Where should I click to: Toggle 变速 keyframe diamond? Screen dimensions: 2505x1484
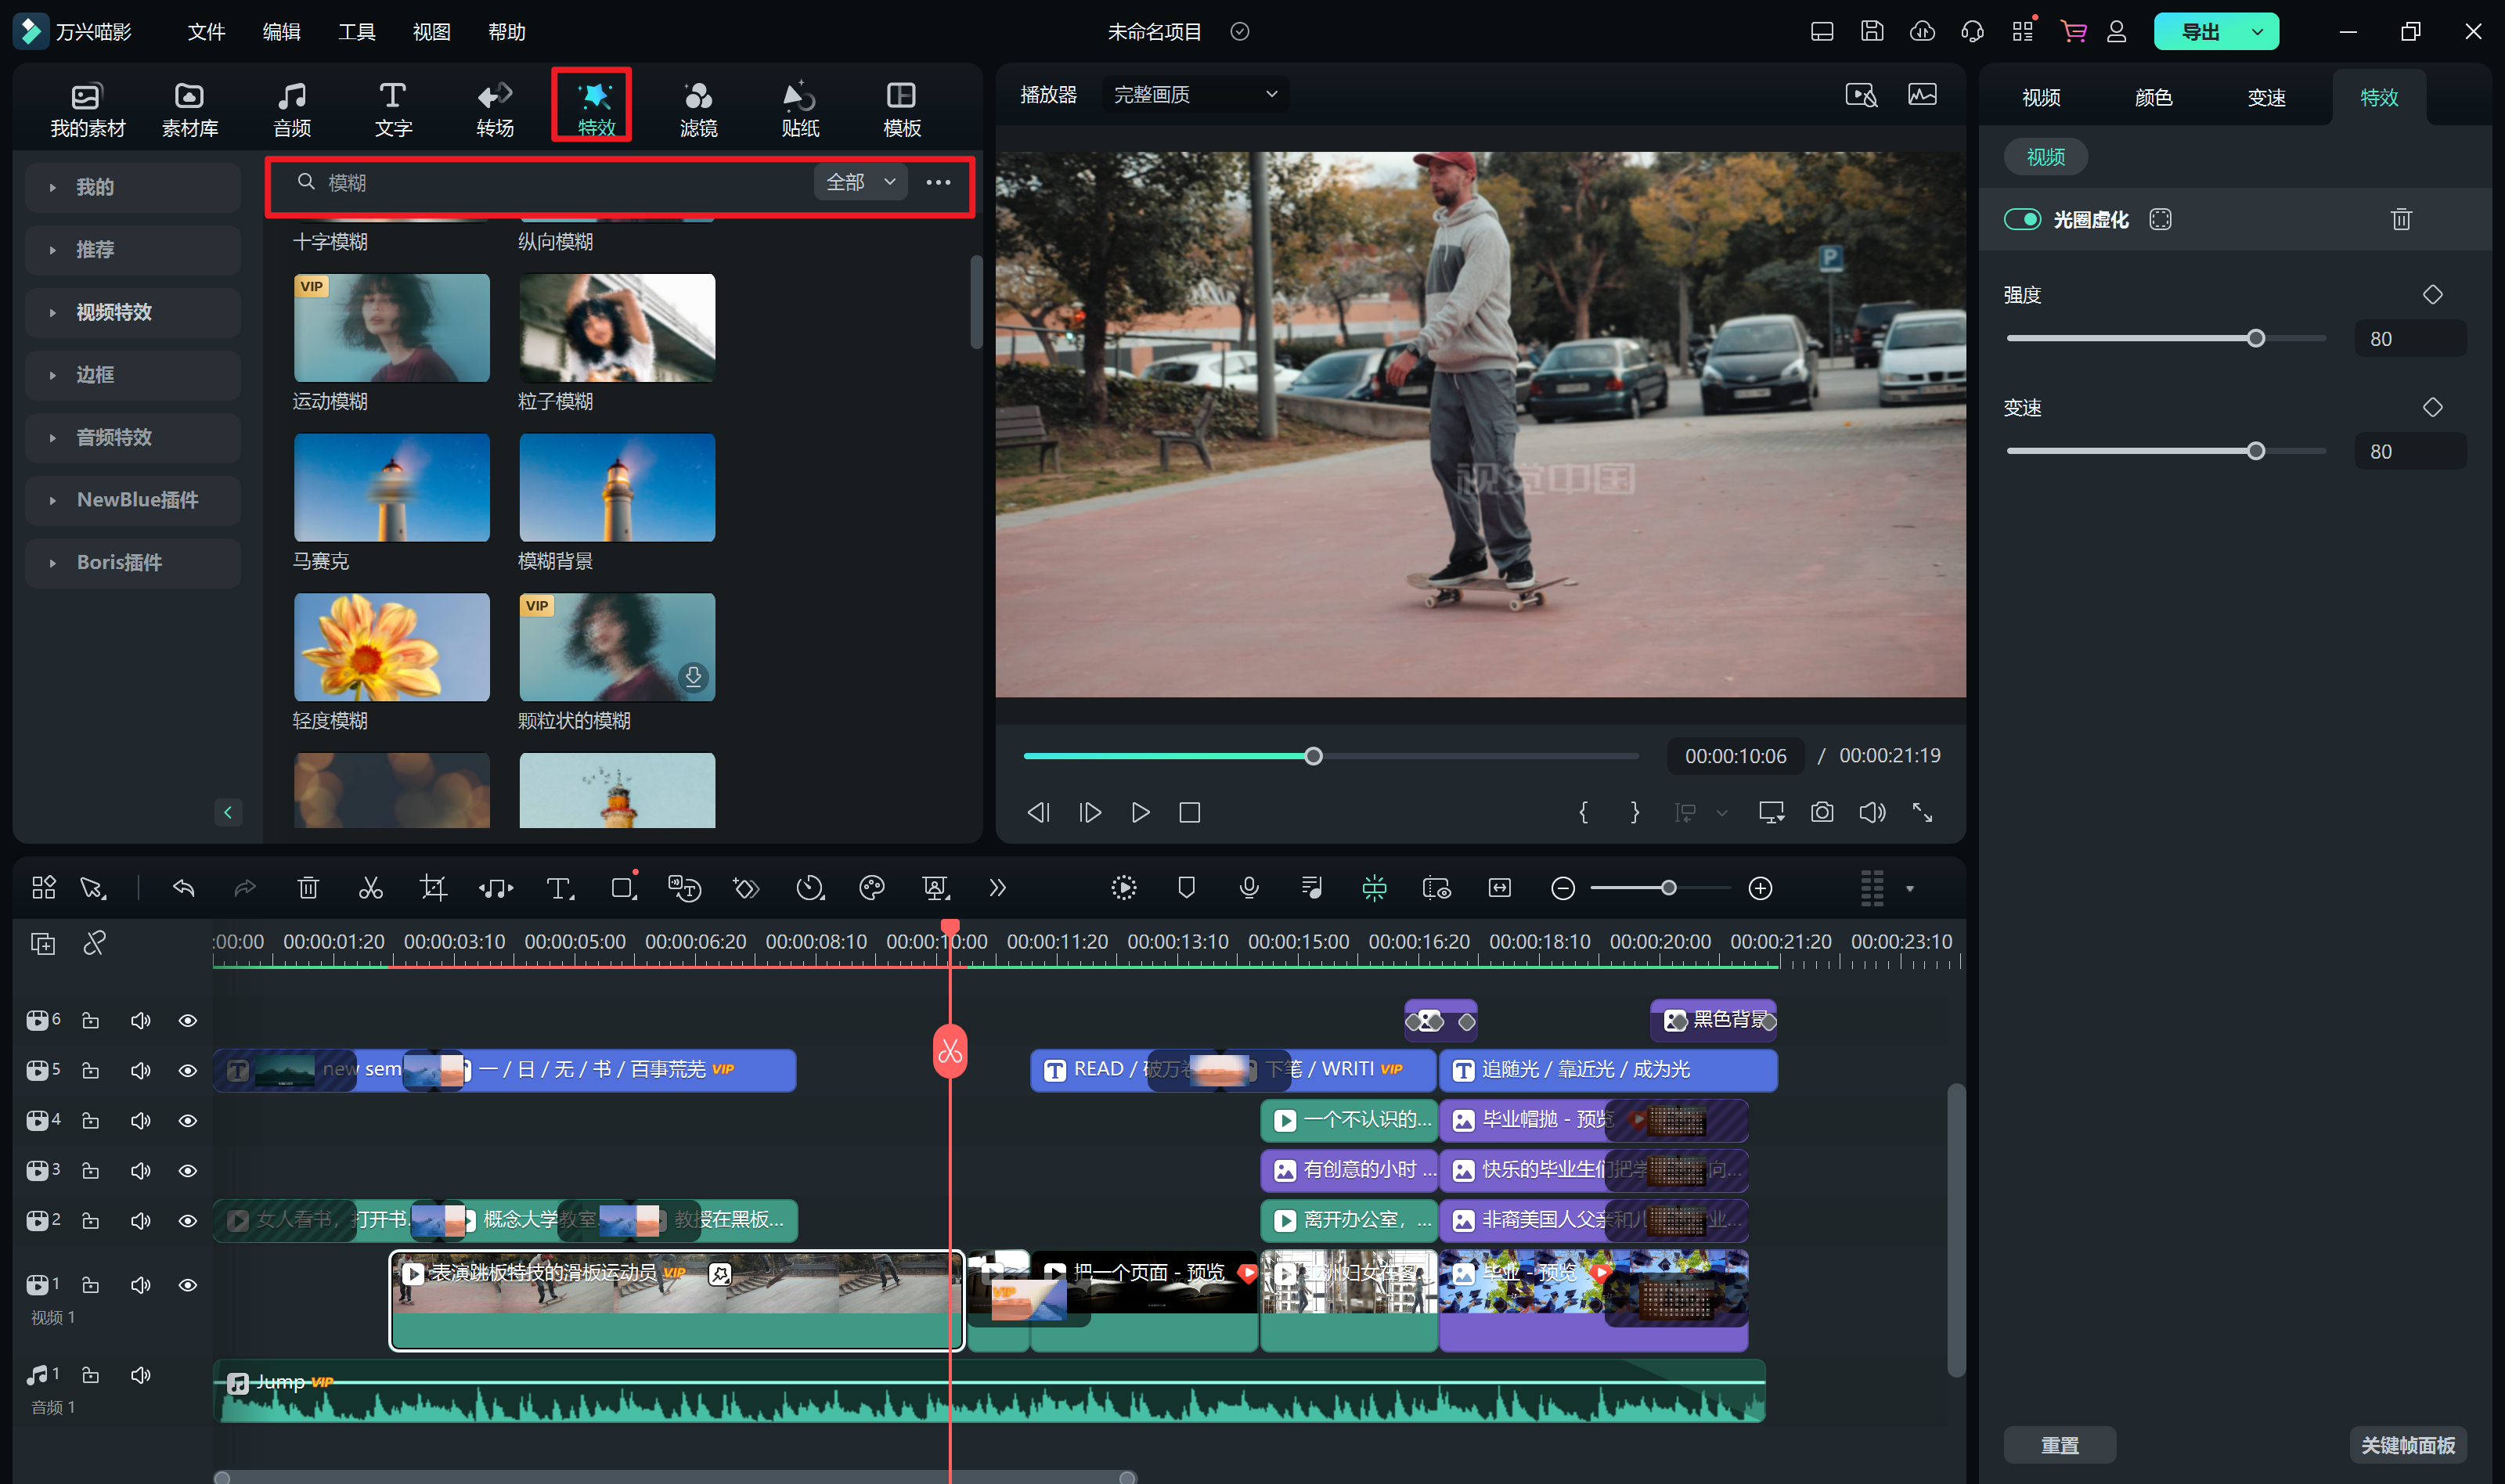pyautogui.click(x=2433, y=407)
